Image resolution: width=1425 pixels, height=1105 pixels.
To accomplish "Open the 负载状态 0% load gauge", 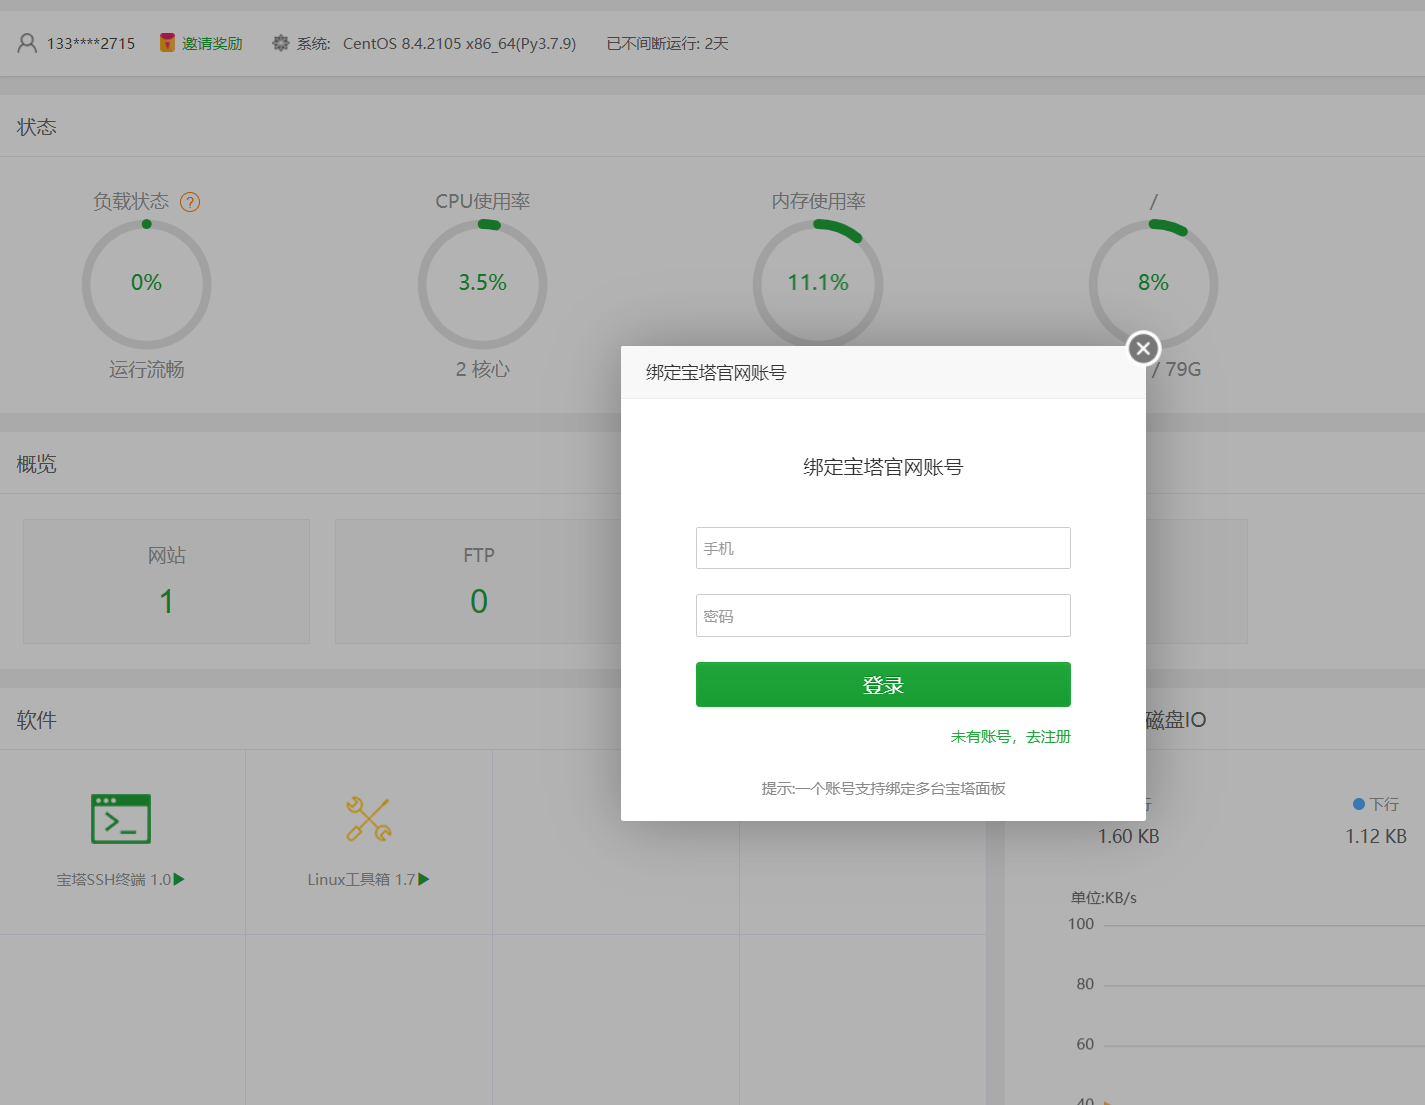I will pyautogui.click(x=146, y=284).
